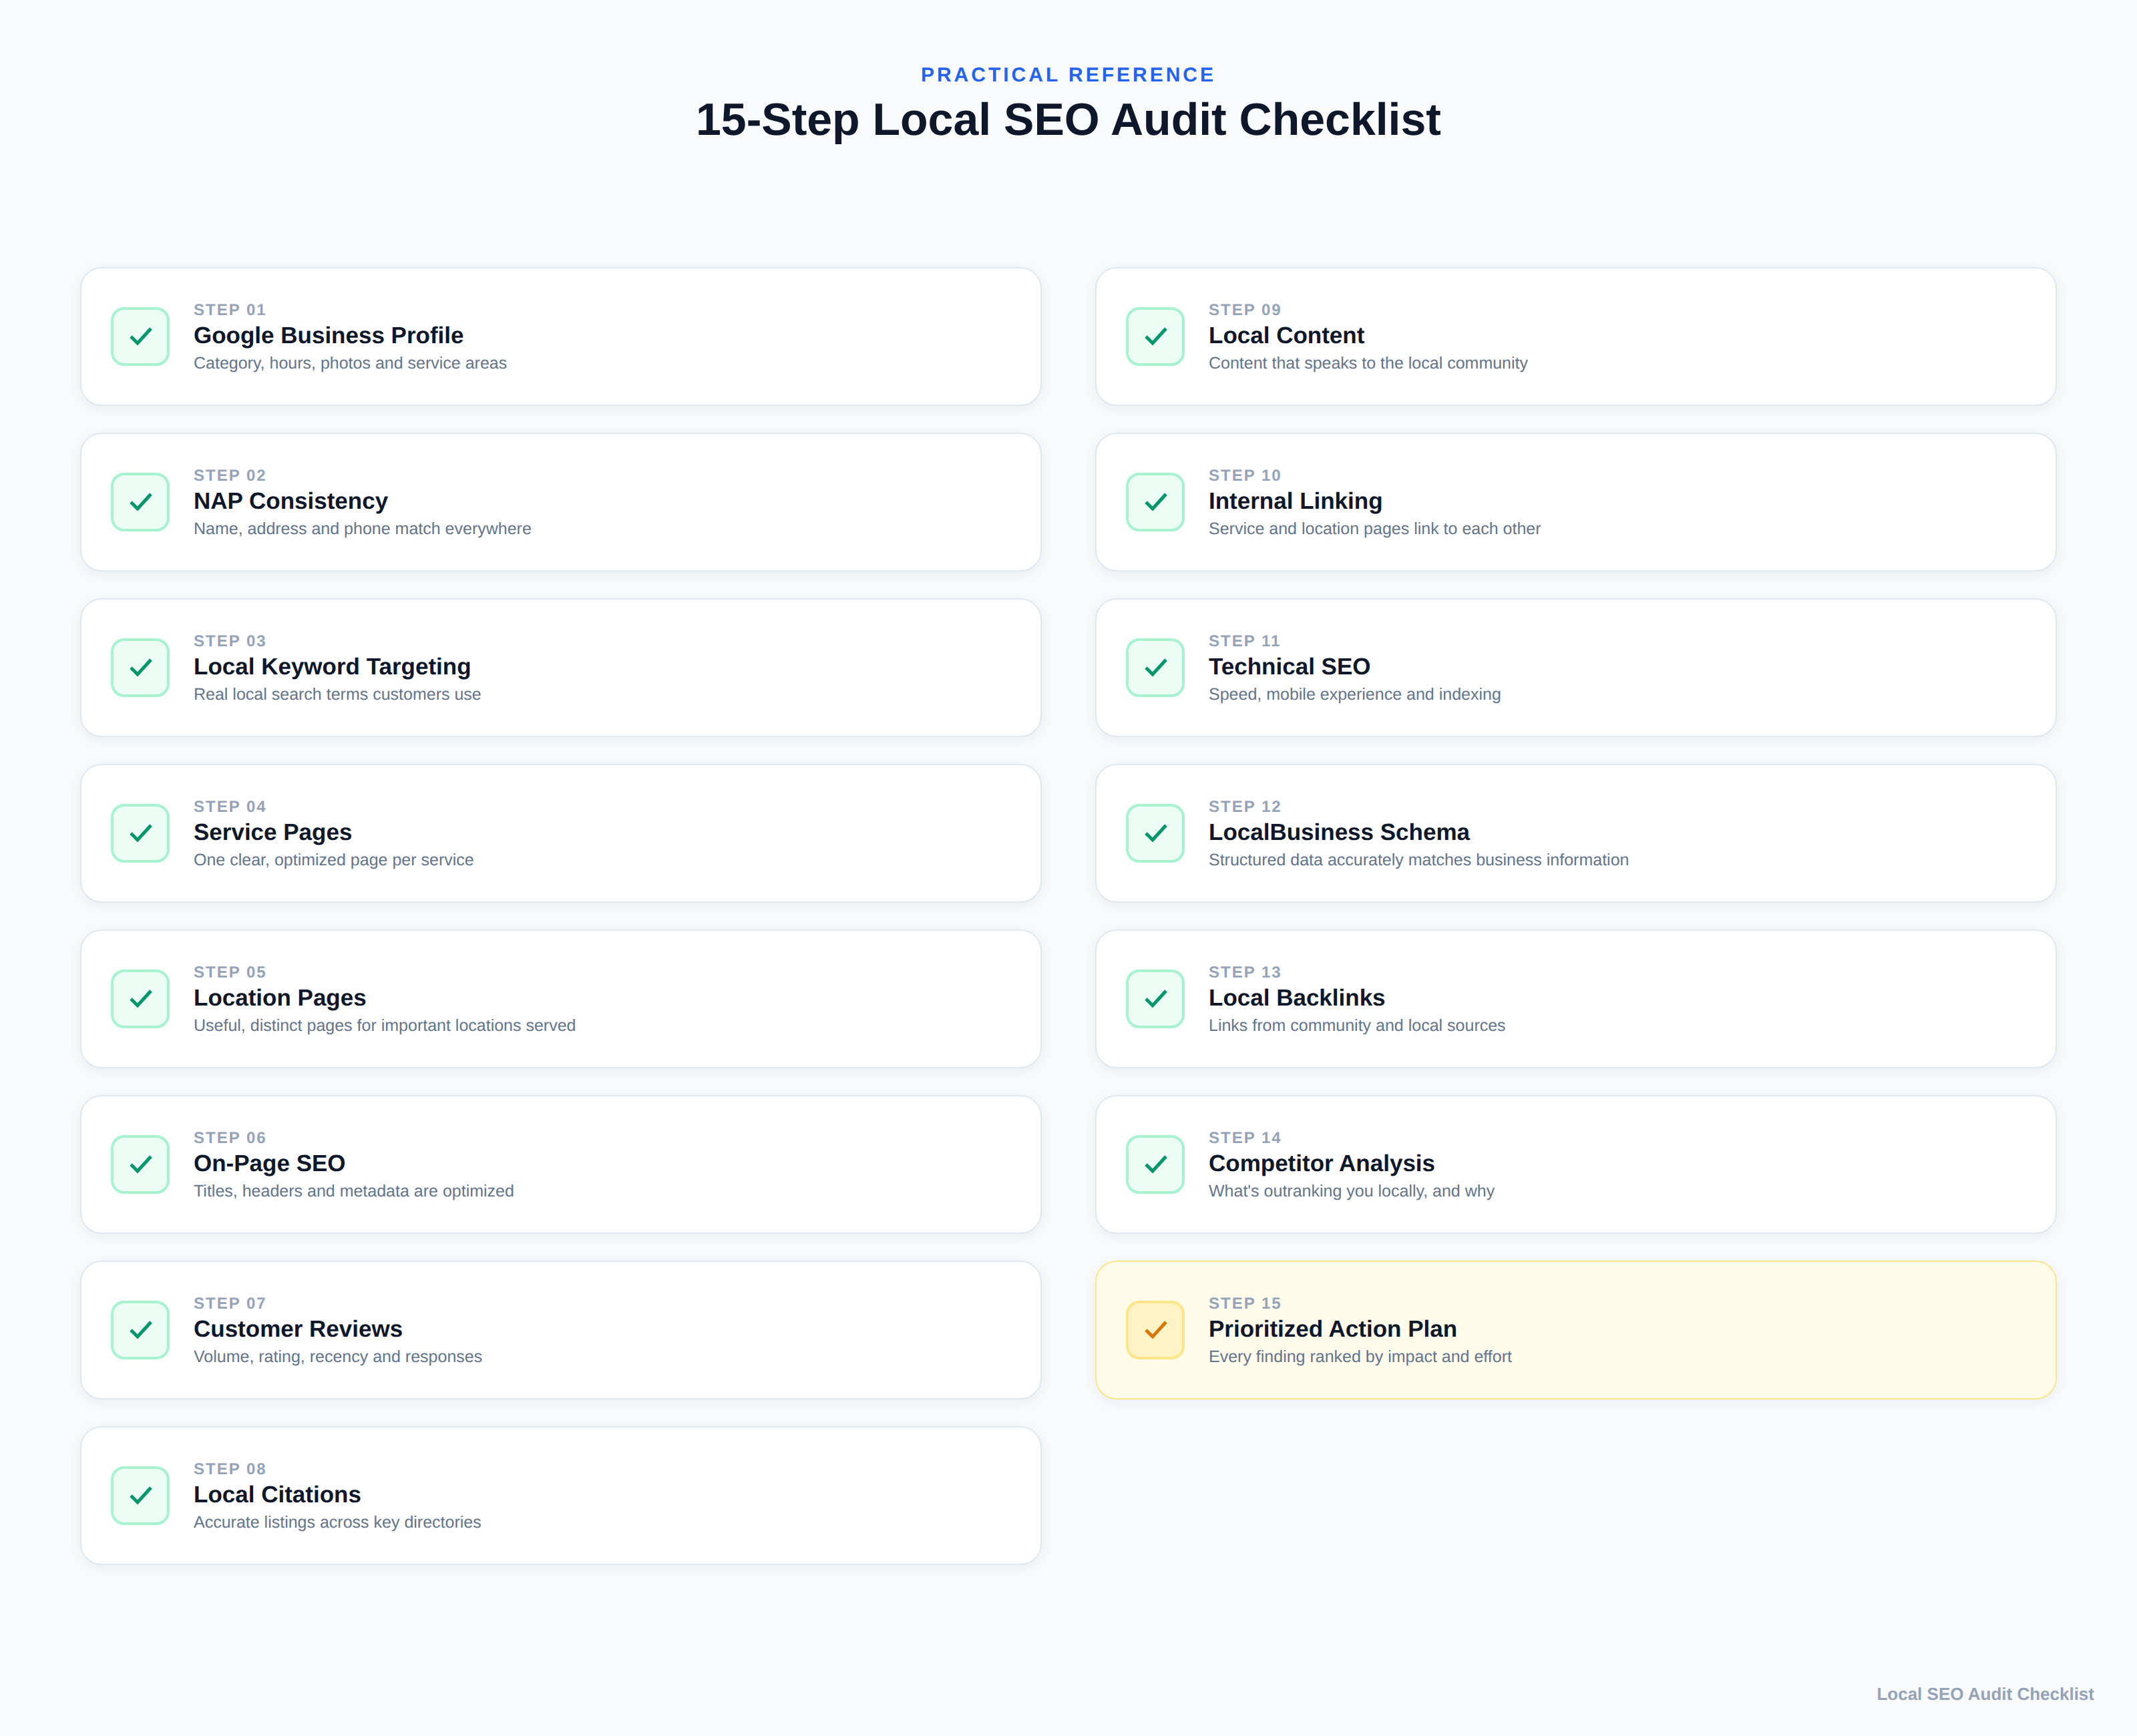Click 'Service and location pages link to each other'
Image resolution: width=2137 pixels, height=1736 pixels.
click(x=1374, y=529)
